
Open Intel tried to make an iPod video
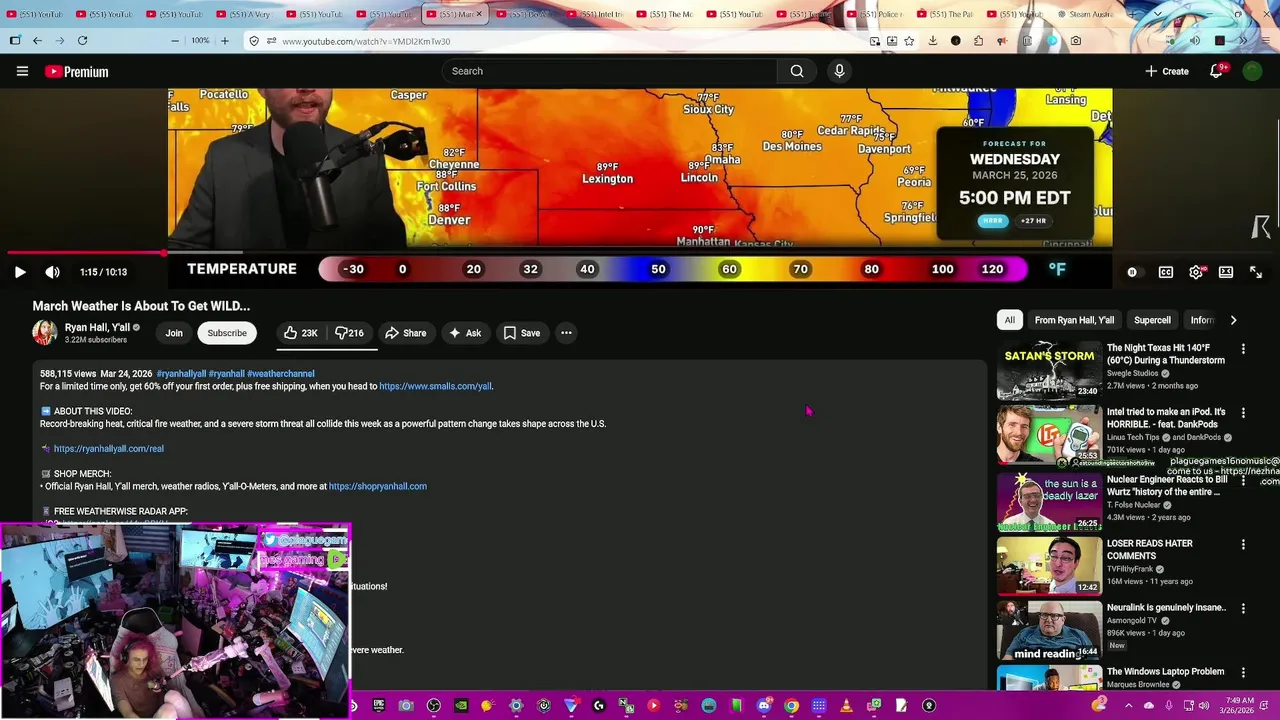[x=1049, y=434]
